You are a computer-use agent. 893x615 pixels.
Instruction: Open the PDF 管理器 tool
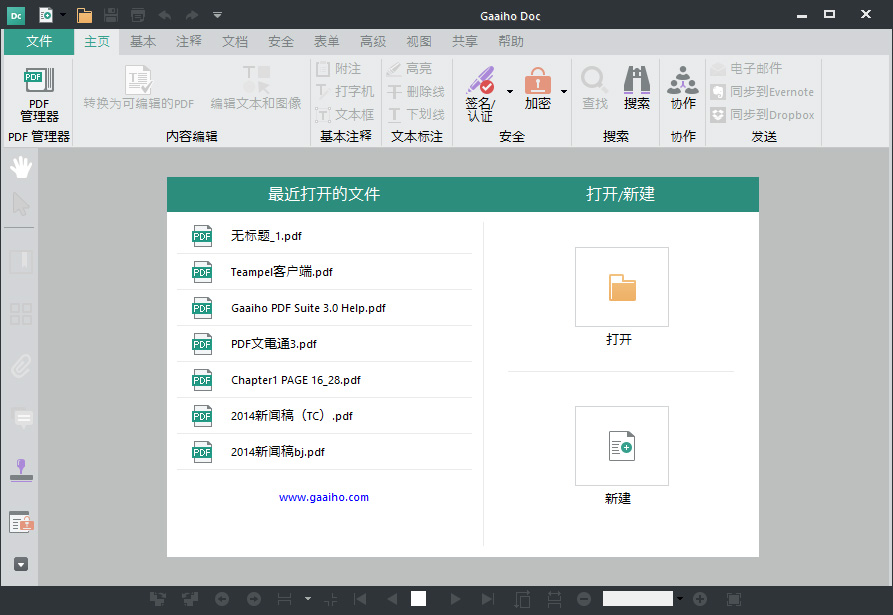point(39,95)
